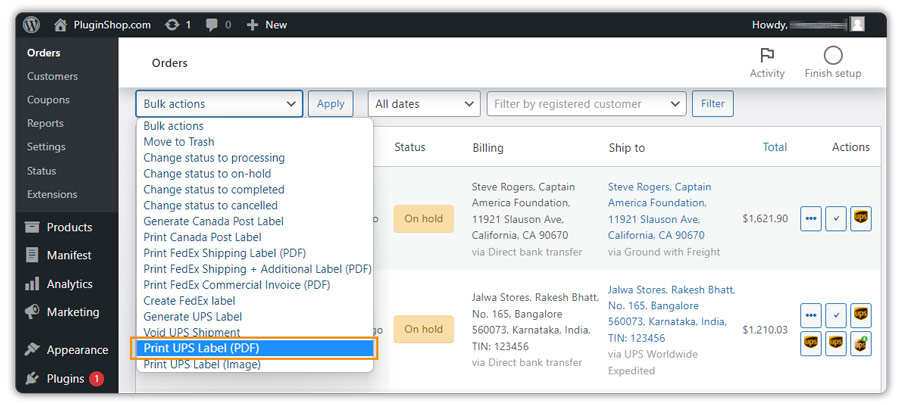
Task: Go to Customers in the sidebar
Action: (x=52, y=76)
